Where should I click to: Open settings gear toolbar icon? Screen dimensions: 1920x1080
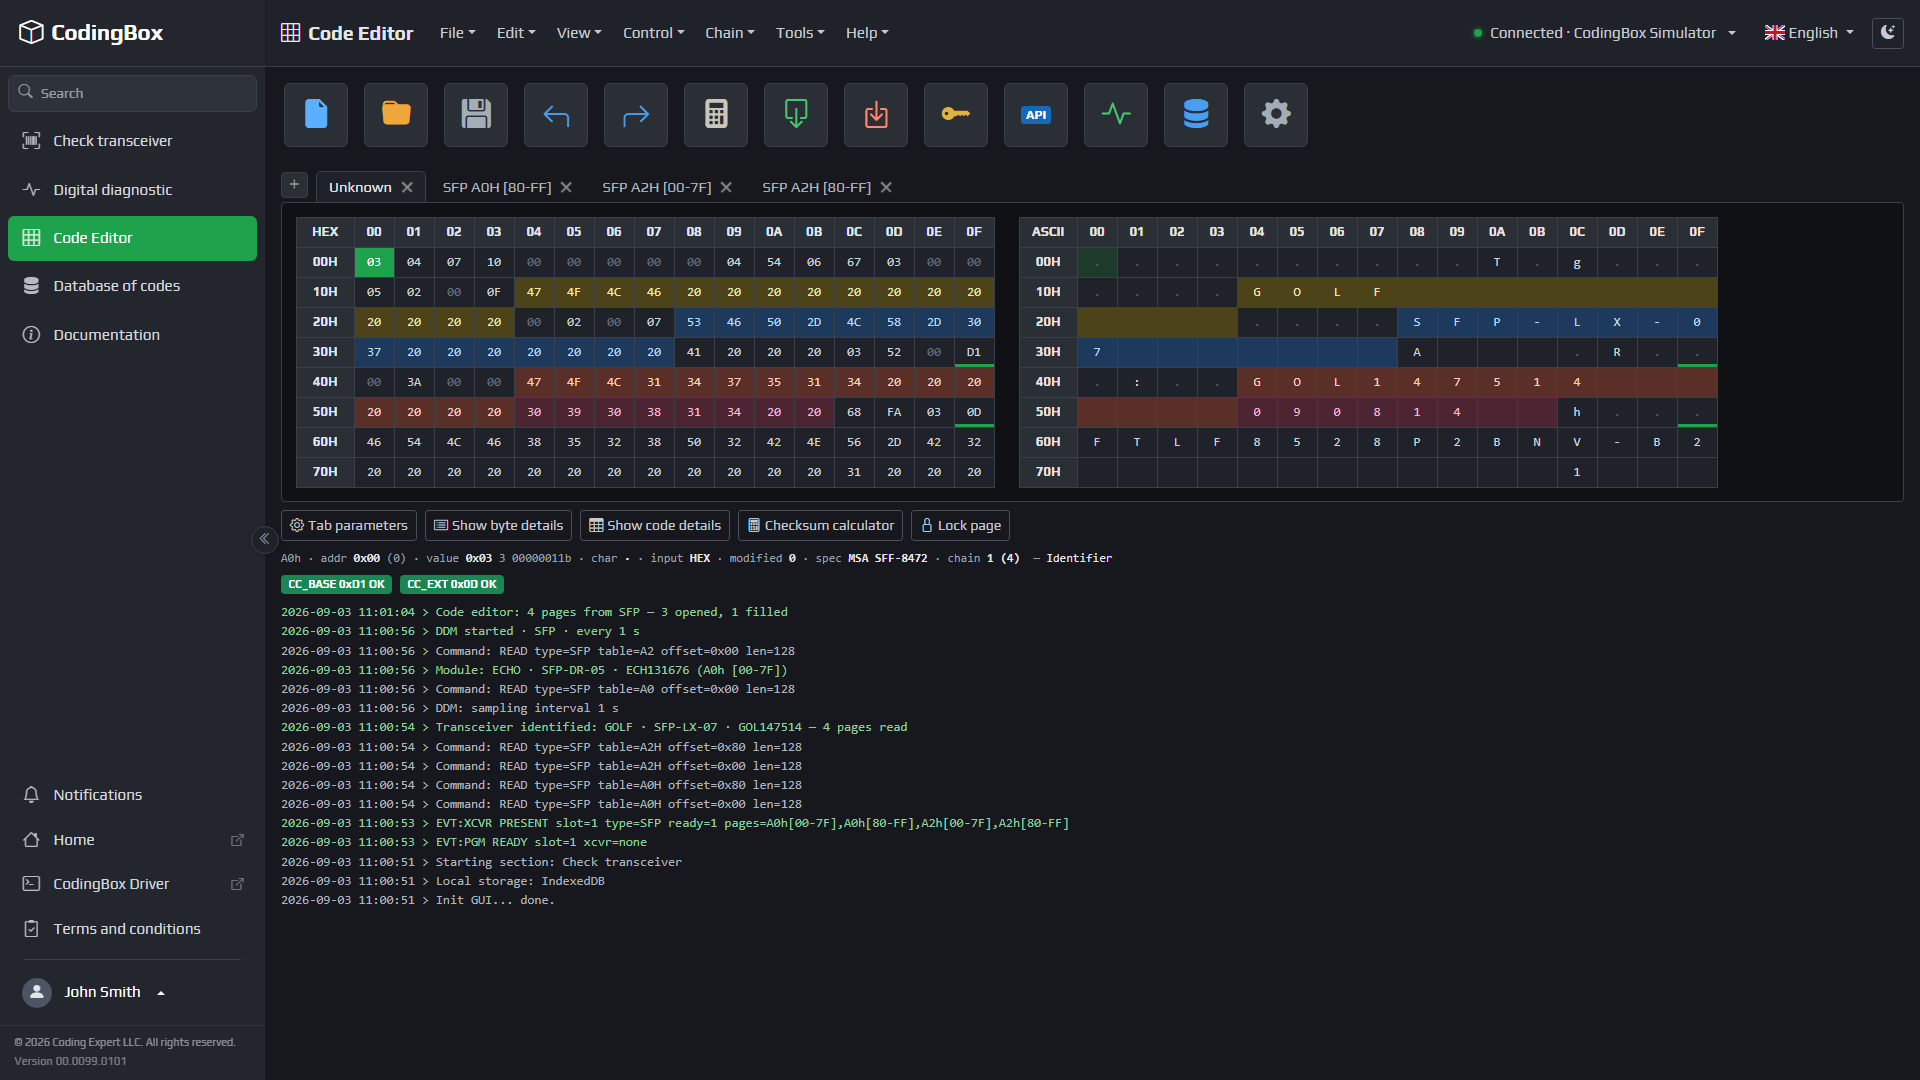point(1276,115)
